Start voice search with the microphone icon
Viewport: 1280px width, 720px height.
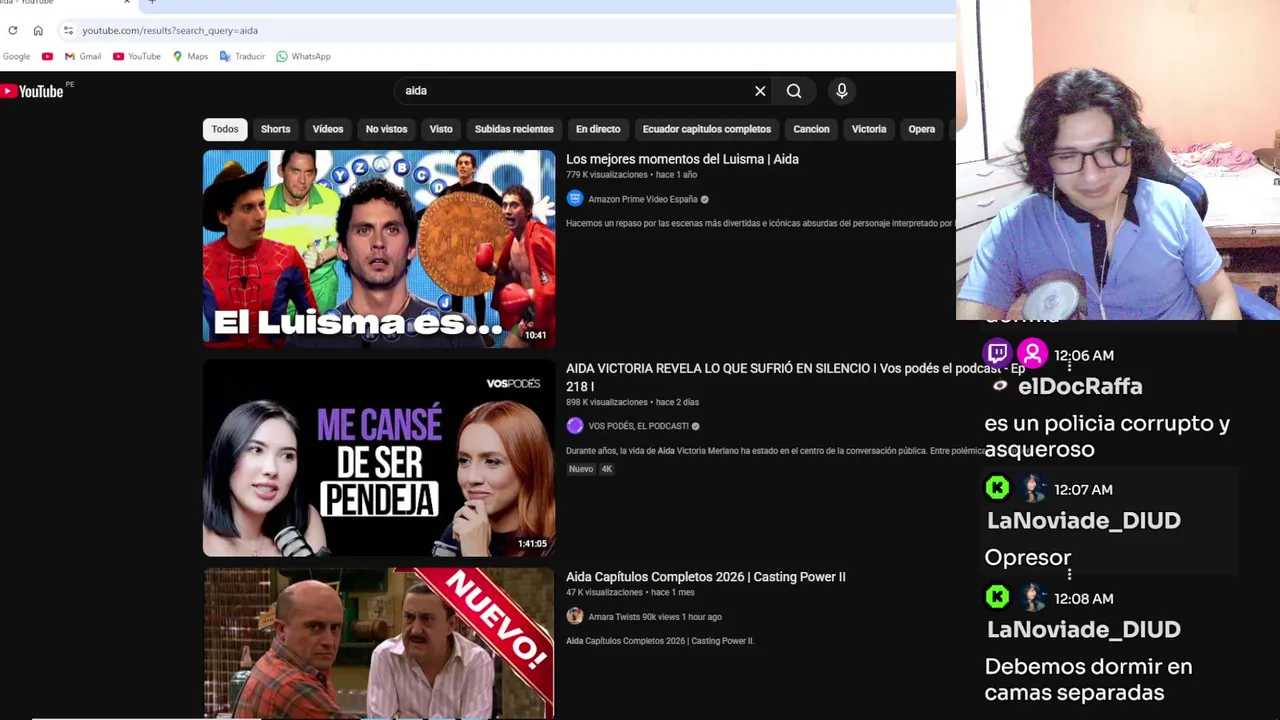pos(842,91)
